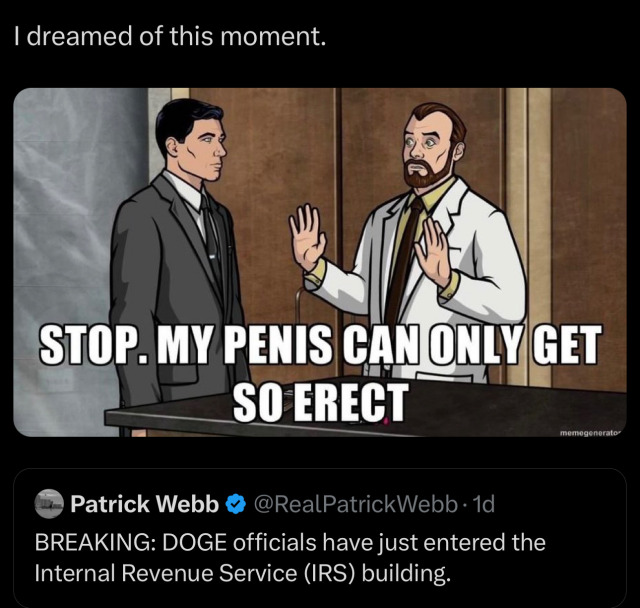Open the @RealPatrickWebb handle
The height and width of the screenshot is (608, 640).
355,504
